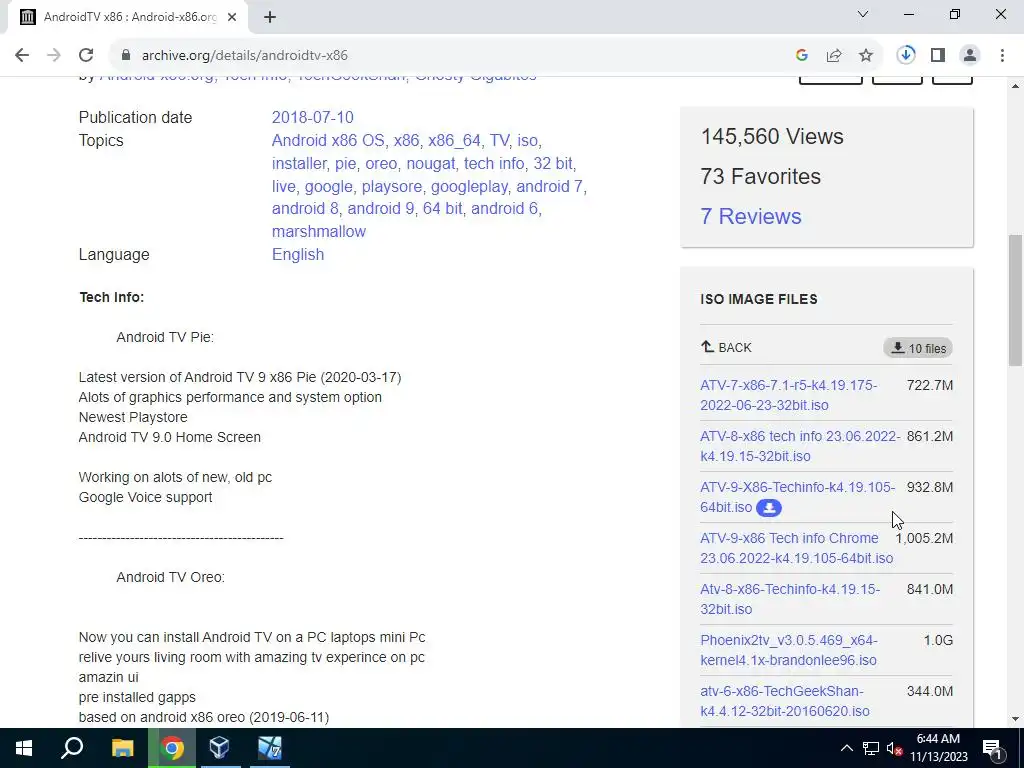Click the 145,560 Views text
Image resolution: width=1024 pixels, height=768 pixels.
pos(772,136)
